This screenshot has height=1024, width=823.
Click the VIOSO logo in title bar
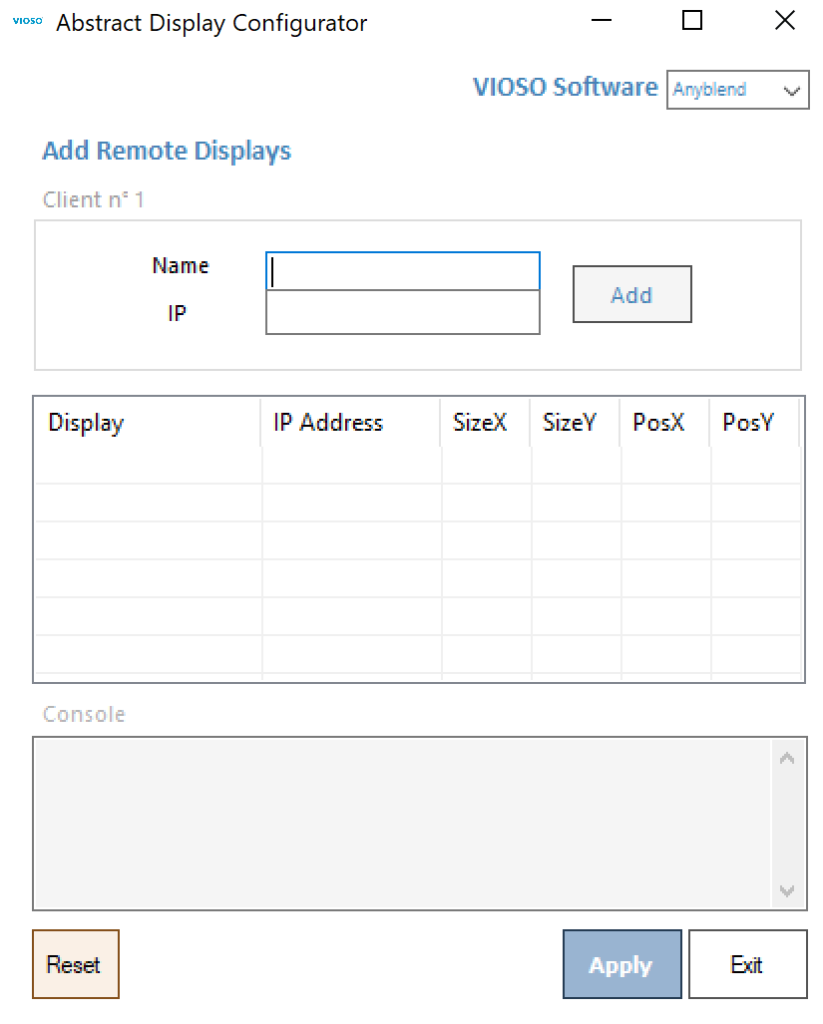point(27,21)
